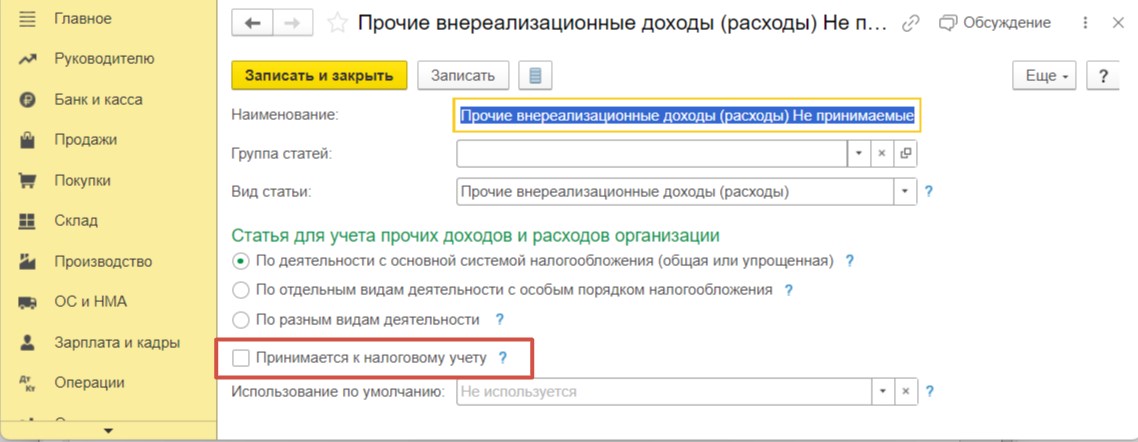This screenshot has height=442, width=1138.
Task: Clear Группа статей field with x
Action: (x=881, y=154)
